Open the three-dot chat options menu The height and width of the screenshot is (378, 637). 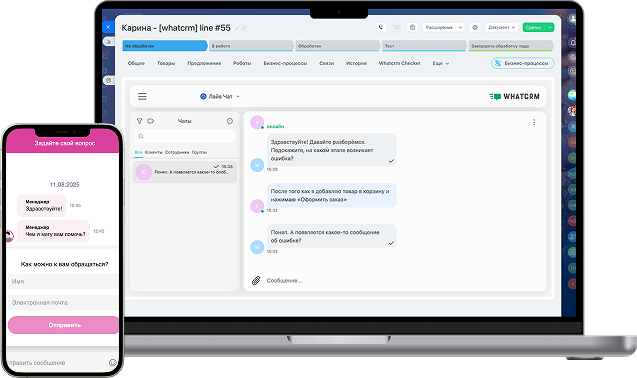534,122
